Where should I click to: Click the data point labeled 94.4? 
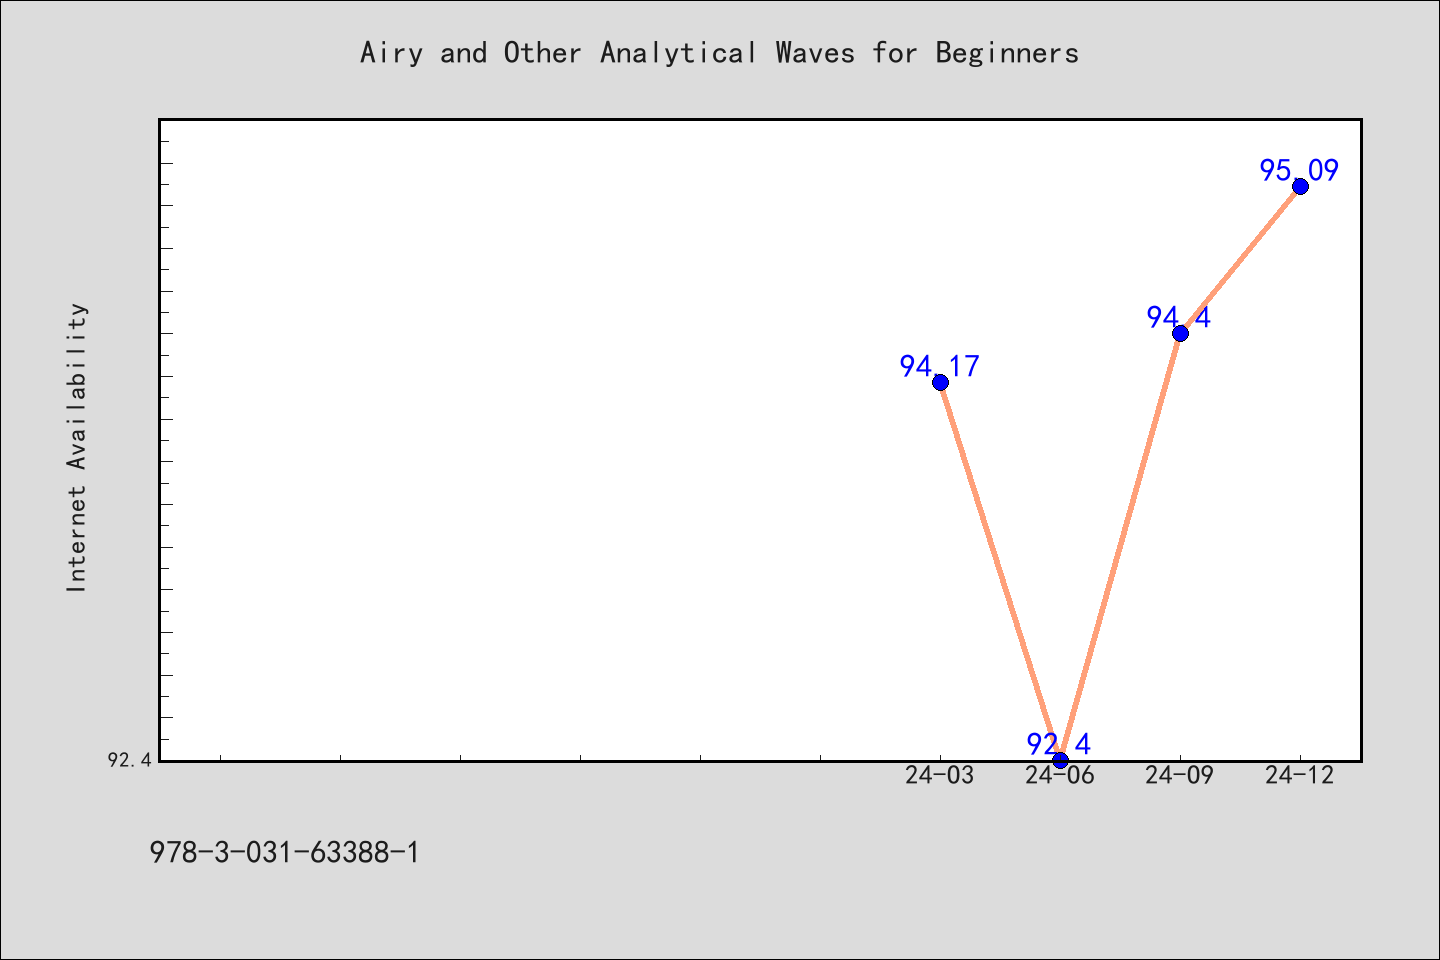click(x=1180, y=333)
